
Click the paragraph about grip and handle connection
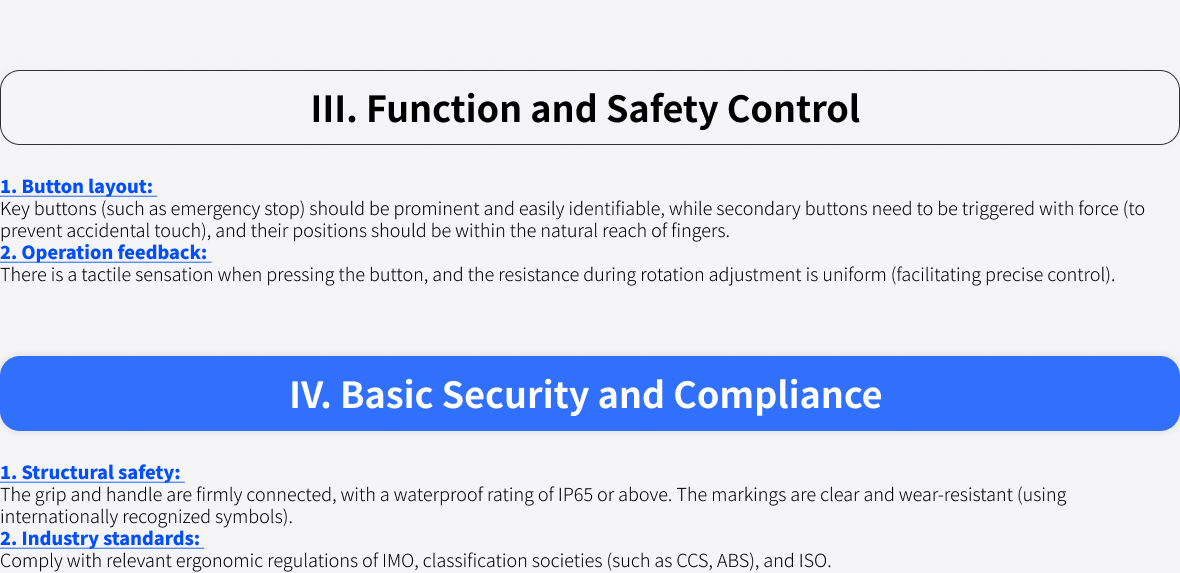point(534,506)
